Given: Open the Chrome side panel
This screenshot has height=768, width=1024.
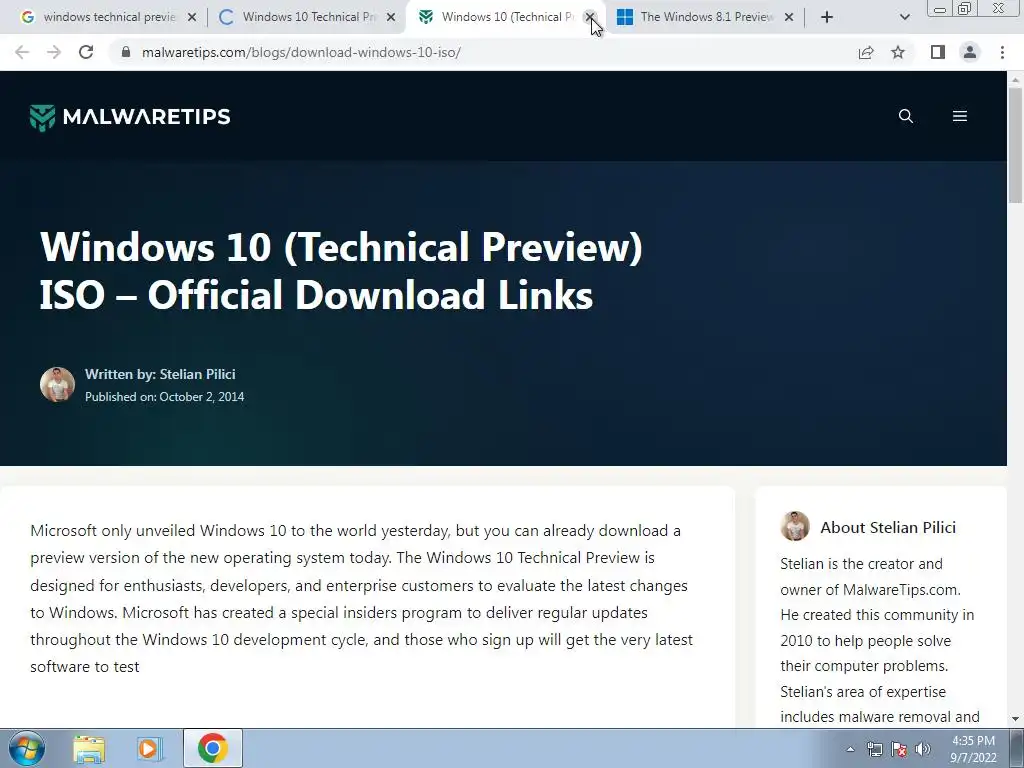Looking at the screenshot, I should pos(938,52).
